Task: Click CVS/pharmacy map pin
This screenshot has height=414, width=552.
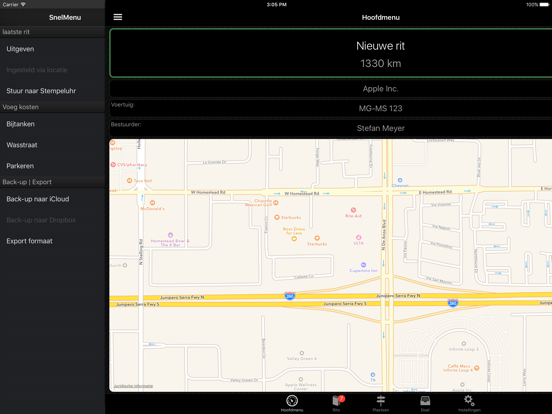Action: tap(113, 164)
